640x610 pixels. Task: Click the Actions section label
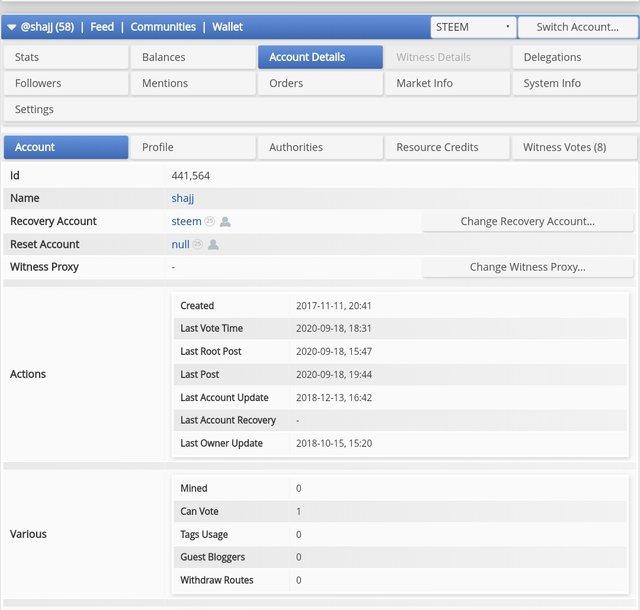coord(28,374)
